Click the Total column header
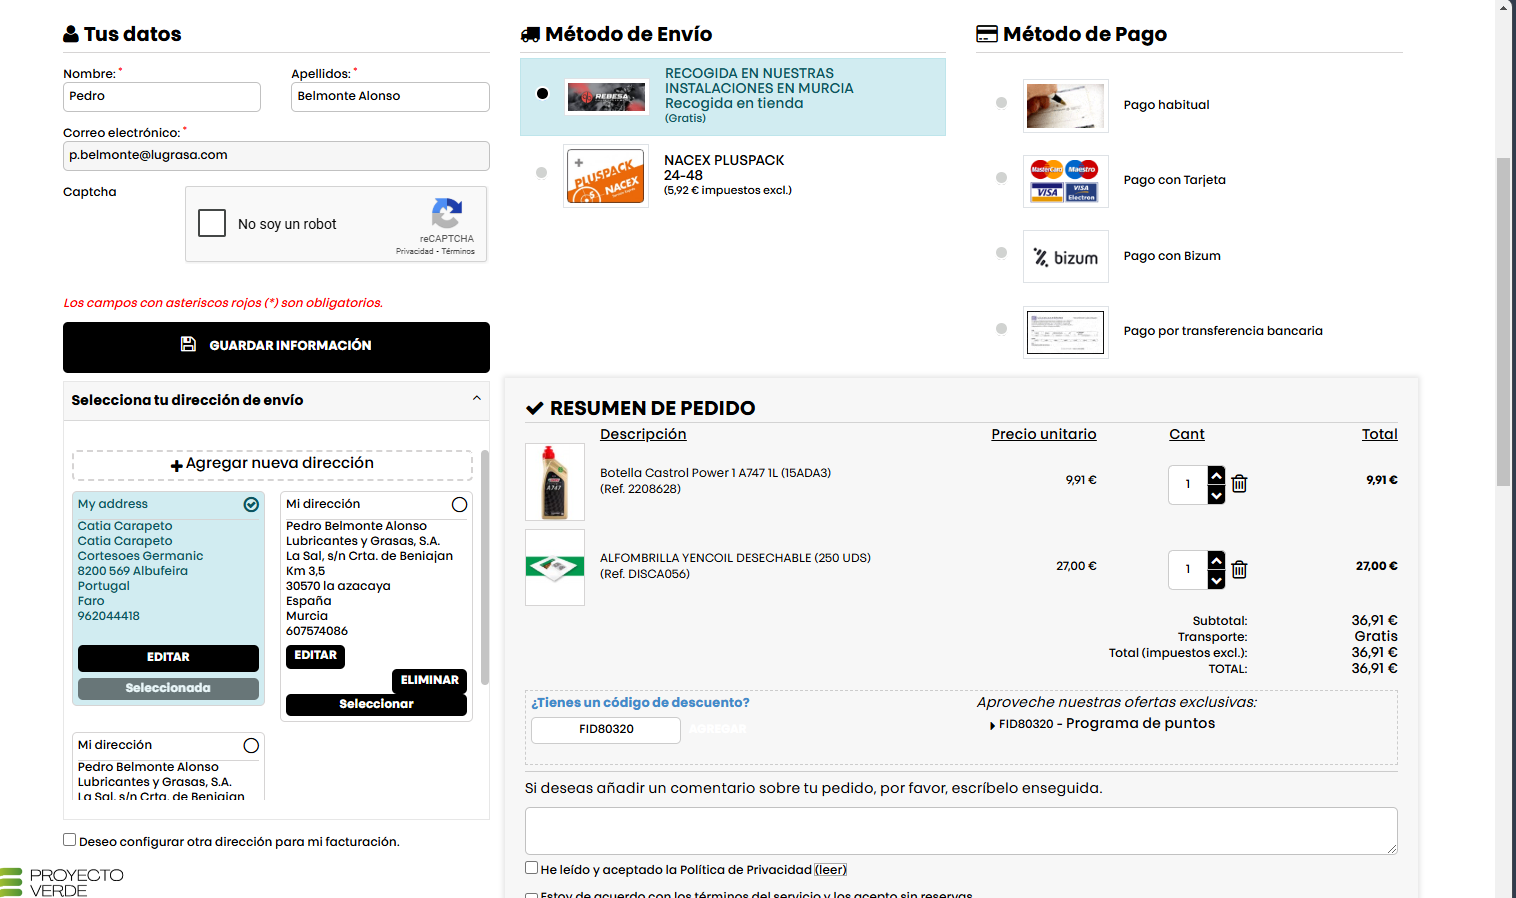The image size is (1516, 898). pyautogui.click(x=1380, y=435)
